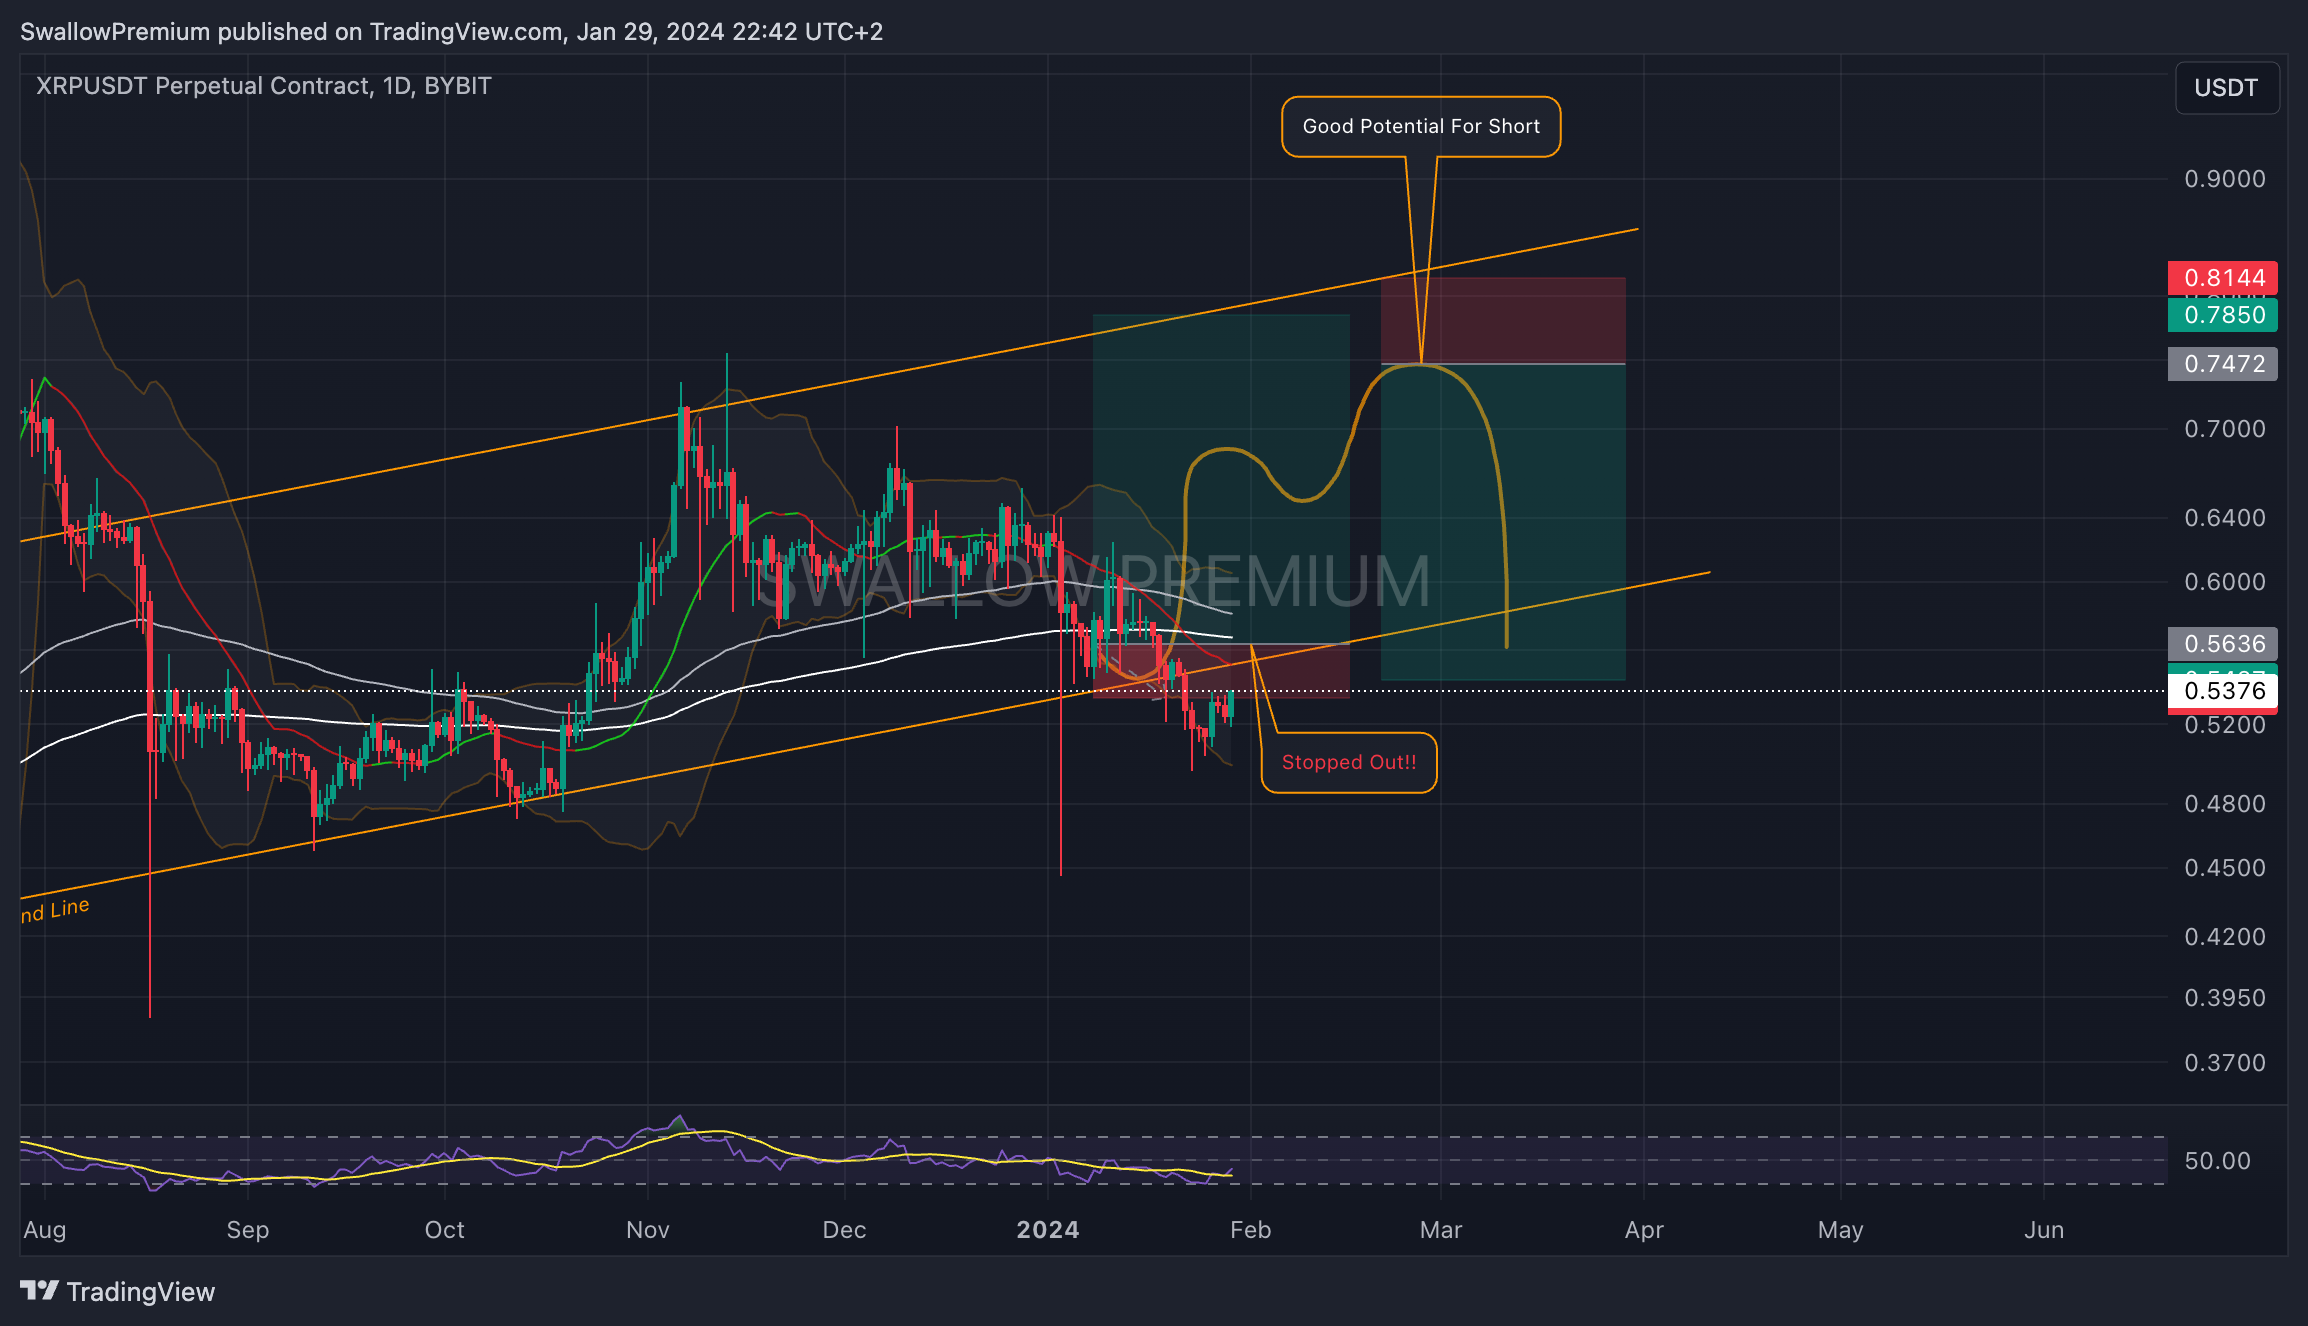Click the Feb label on time axis
2308x1326 pixels.
(x=1251, y=1230)
